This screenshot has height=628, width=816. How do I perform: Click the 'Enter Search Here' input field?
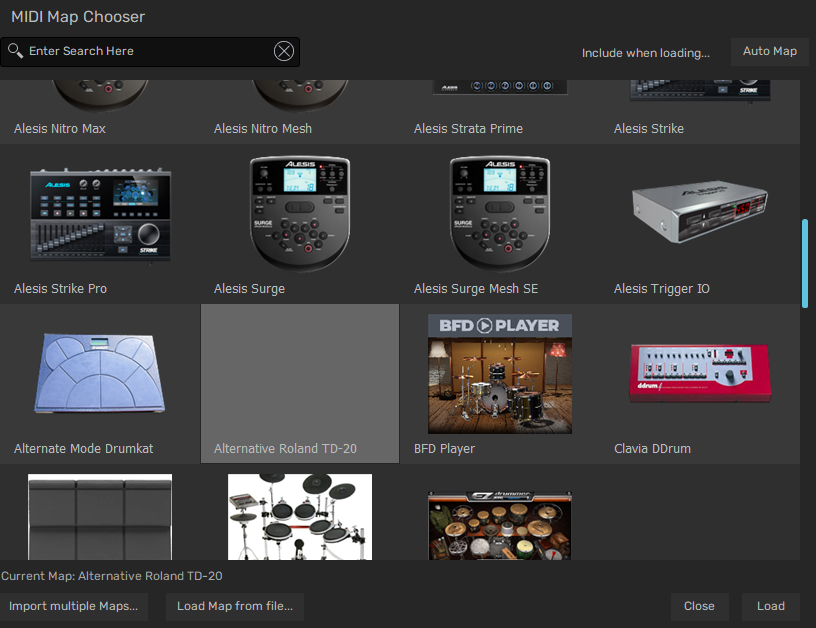pyautogui.click(x=150, y=52)
